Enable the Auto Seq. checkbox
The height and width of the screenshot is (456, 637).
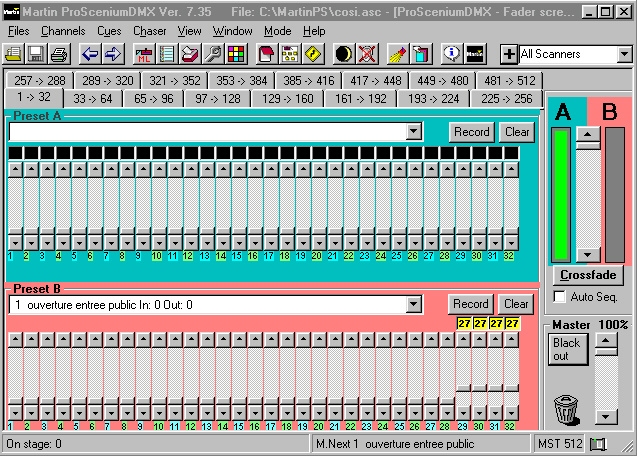point(559,296)
